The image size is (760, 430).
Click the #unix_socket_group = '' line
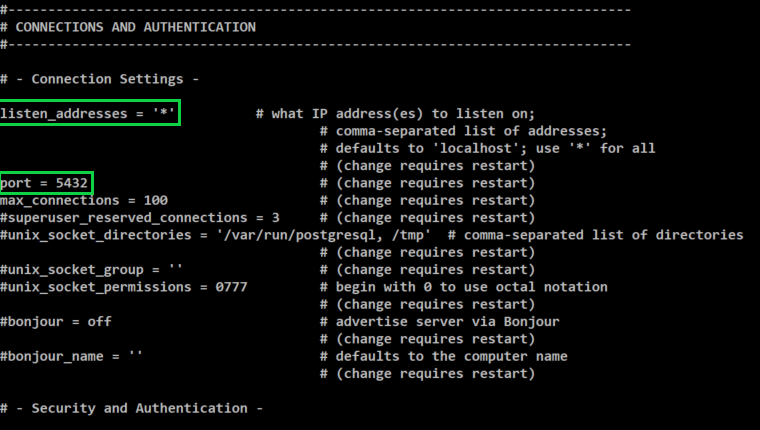[x=92, y=270]
